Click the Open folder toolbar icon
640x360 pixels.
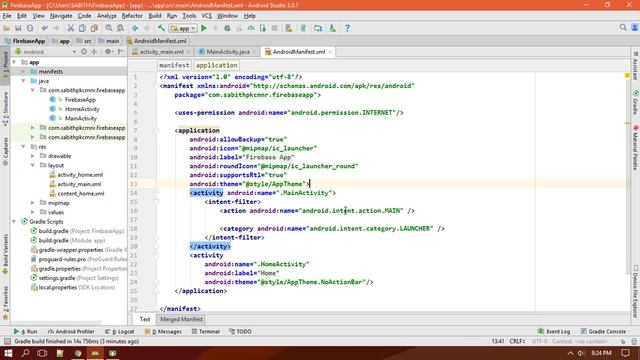click(7, 28)
